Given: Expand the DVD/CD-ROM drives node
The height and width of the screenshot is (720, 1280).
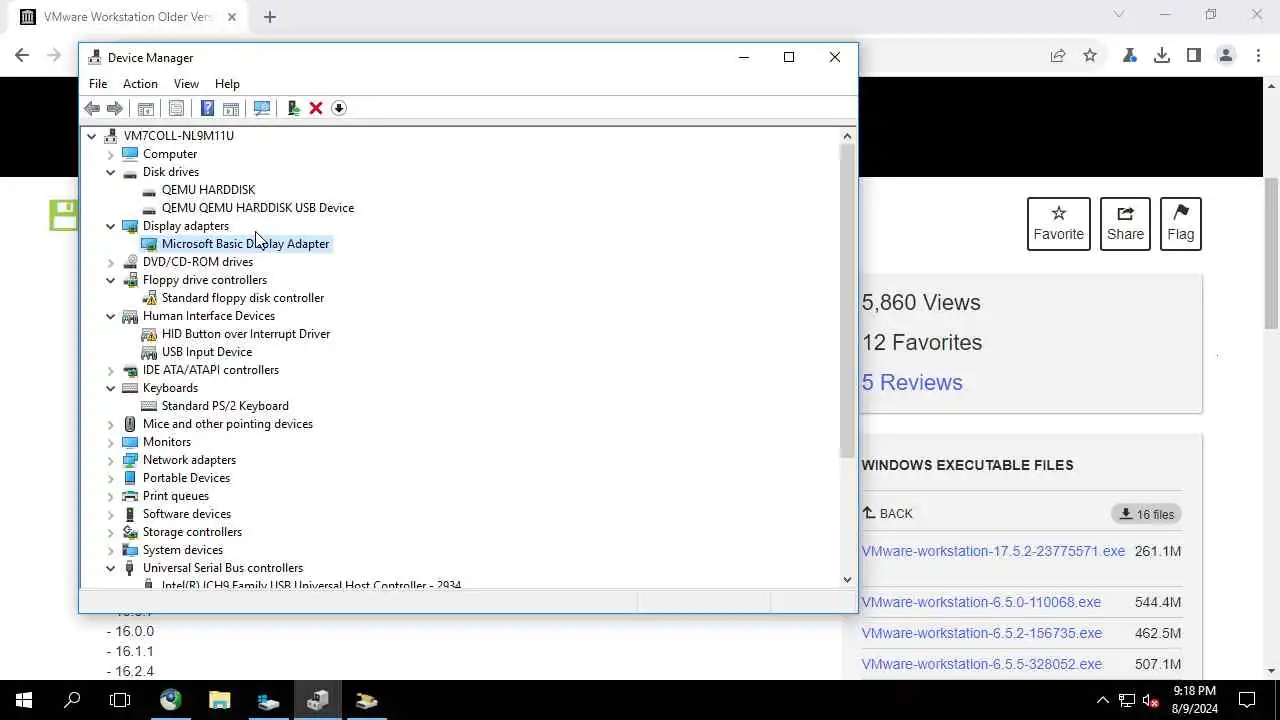Looking at the screenshot, I should click(x=111, y=262).
